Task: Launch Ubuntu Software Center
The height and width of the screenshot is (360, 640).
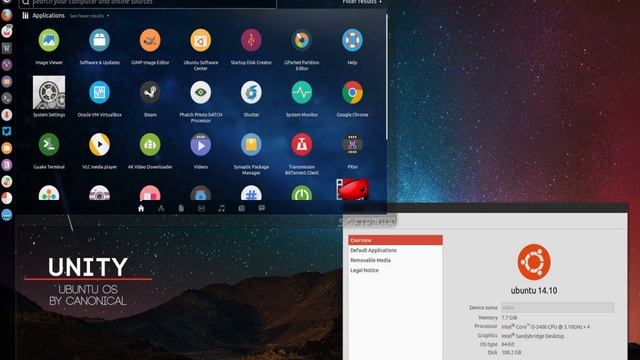Action: (x=200, y=41)
